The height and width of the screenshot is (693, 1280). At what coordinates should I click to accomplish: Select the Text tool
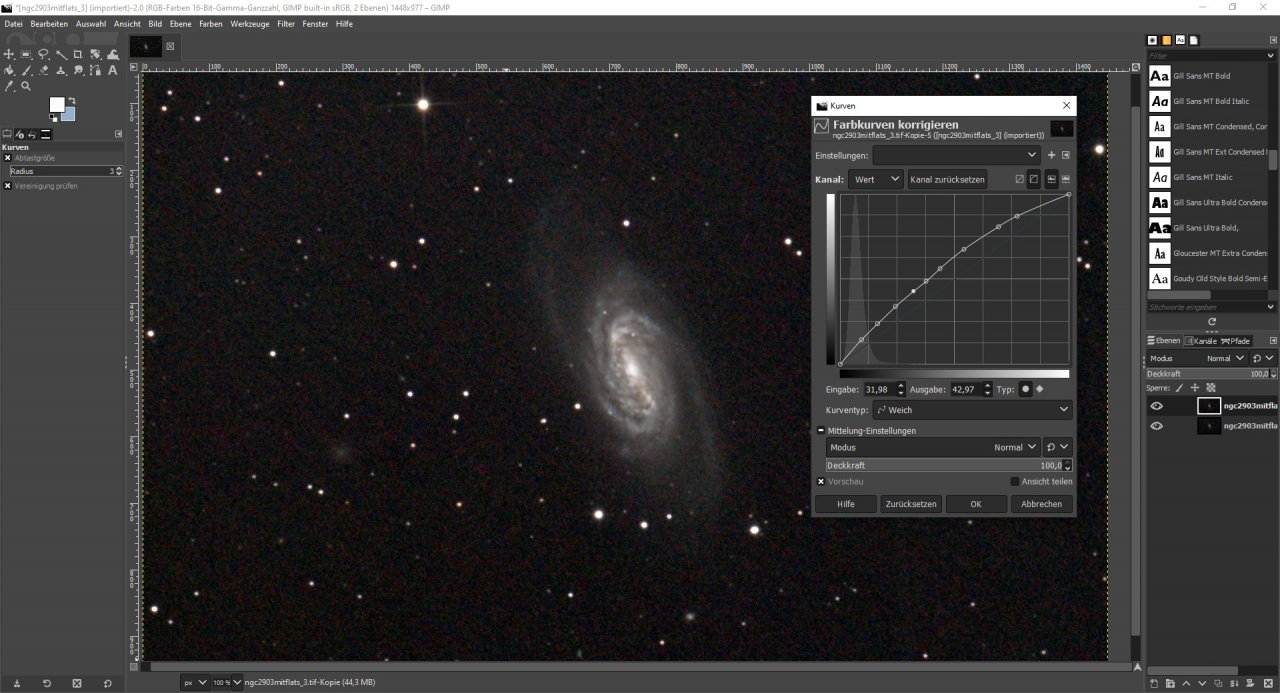tap(113, 71)
